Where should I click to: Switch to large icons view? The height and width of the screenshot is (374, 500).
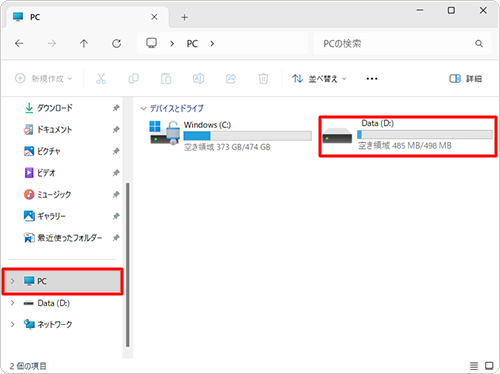[x=489, y=366]
